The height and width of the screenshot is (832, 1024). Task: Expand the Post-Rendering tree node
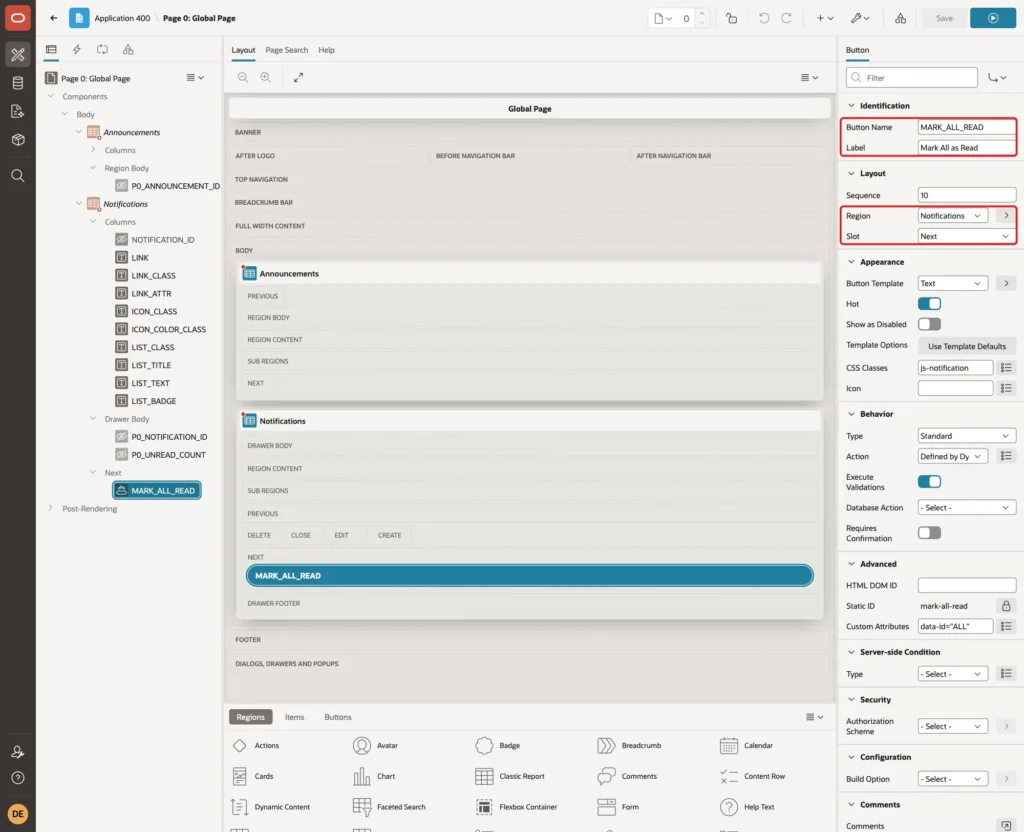tap(51, 508)
